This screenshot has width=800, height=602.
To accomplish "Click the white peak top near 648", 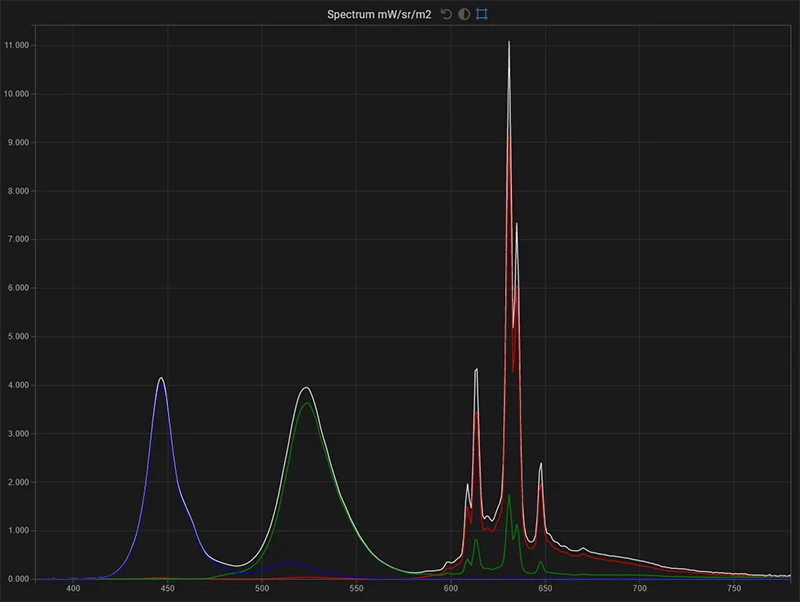I will tap(541, 464).
